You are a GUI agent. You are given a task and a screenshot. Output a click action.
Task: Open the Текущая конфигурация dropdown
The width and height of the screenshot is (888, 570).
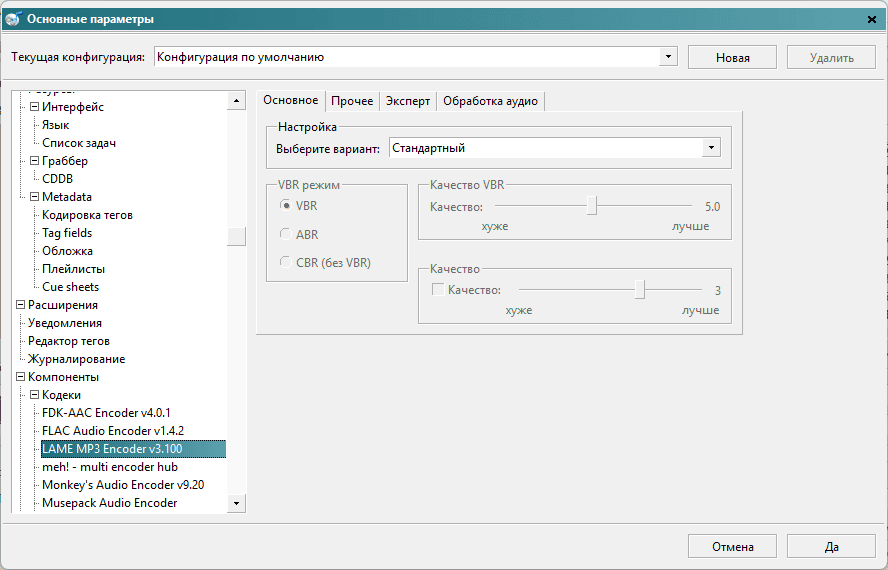click(x=668, y=57)
